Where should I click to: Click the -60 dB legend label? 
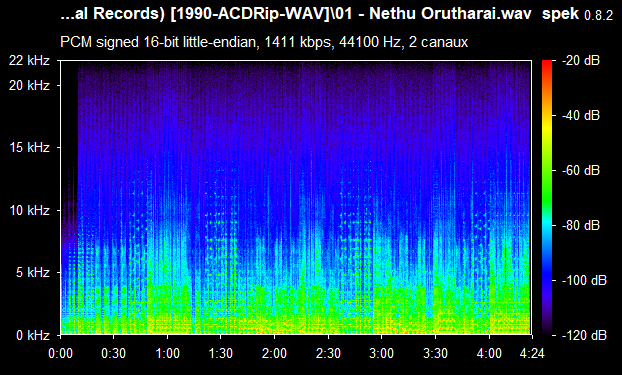pyautogui.click(x=581, y=171)
